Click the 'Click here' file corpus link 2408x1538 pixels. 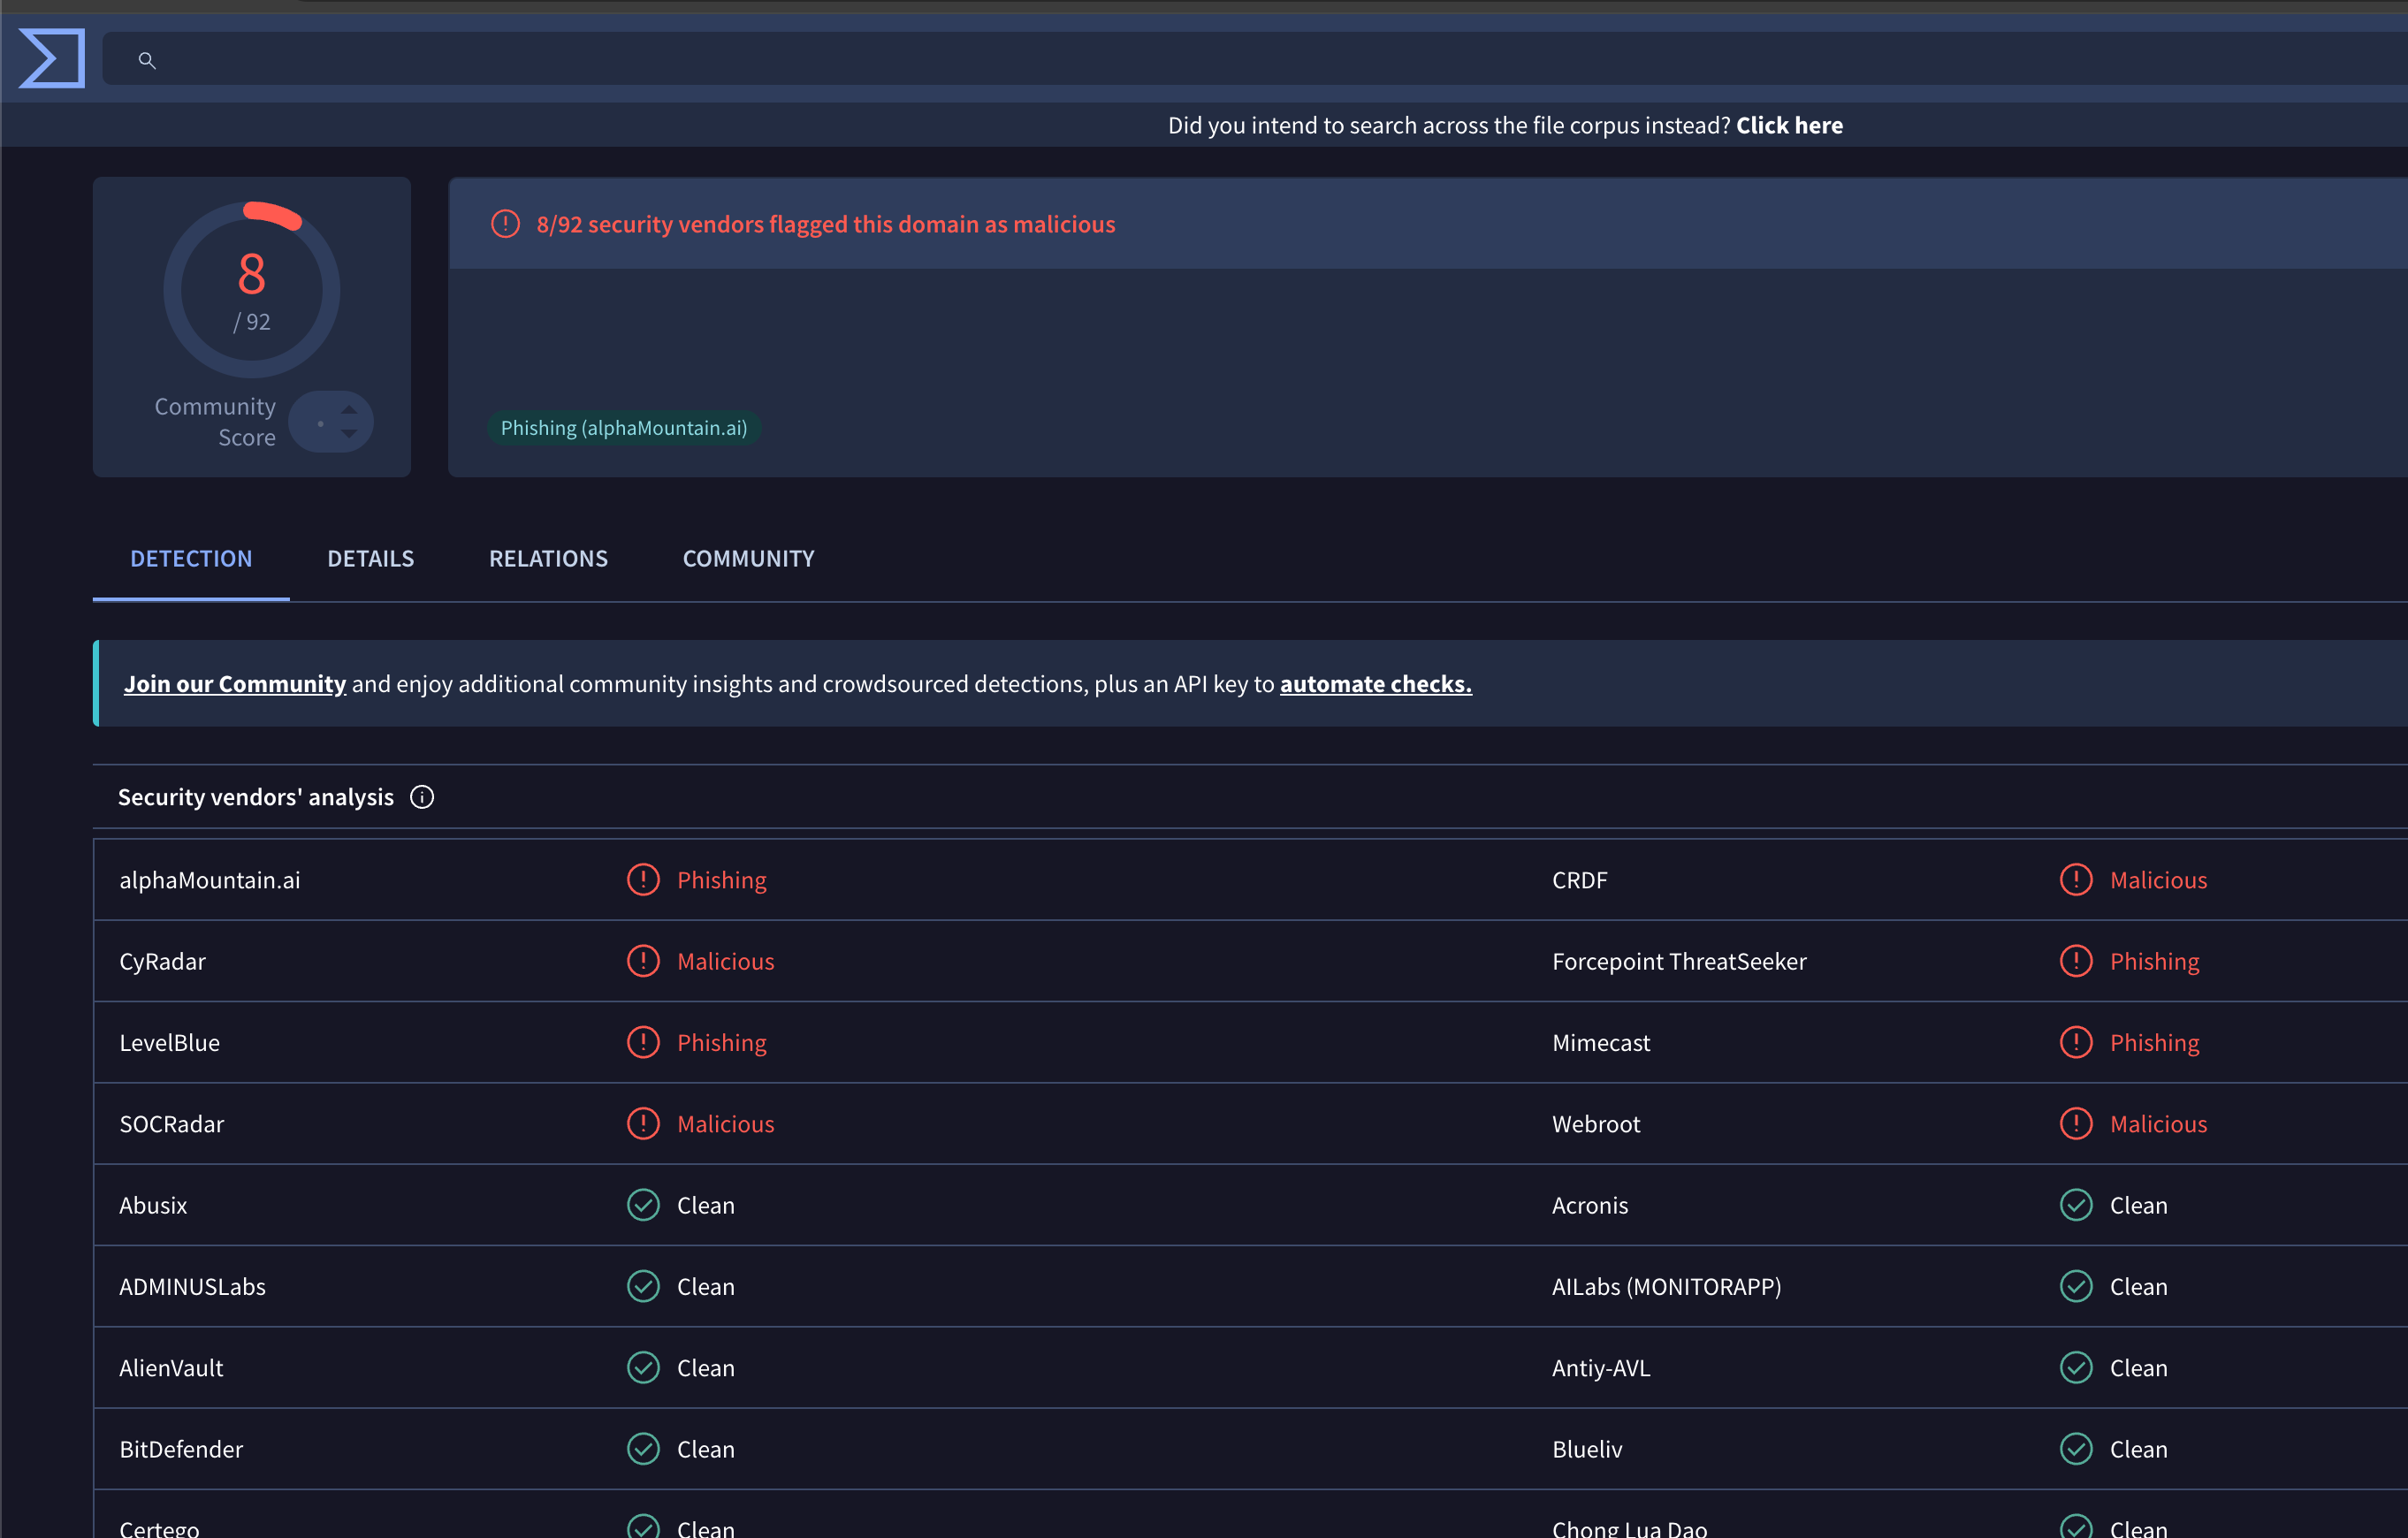1789,125
